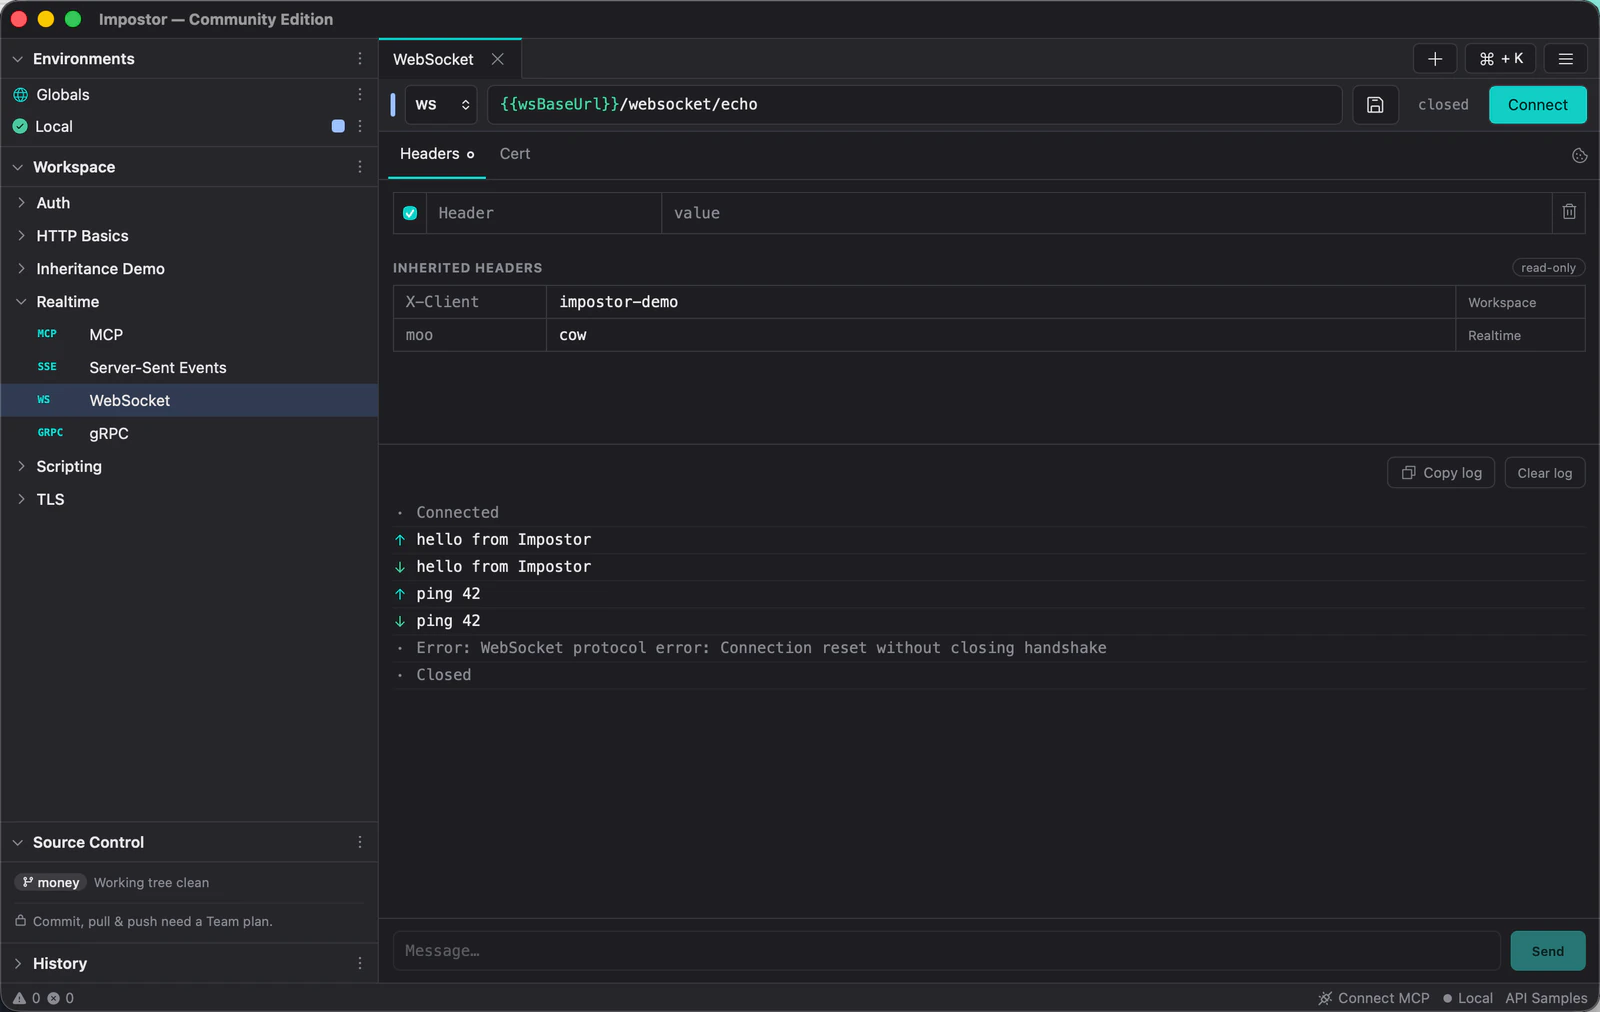Open the ws protocol dropdown
Viewport: 1600px width, 1012px height.
pos(442,105)
